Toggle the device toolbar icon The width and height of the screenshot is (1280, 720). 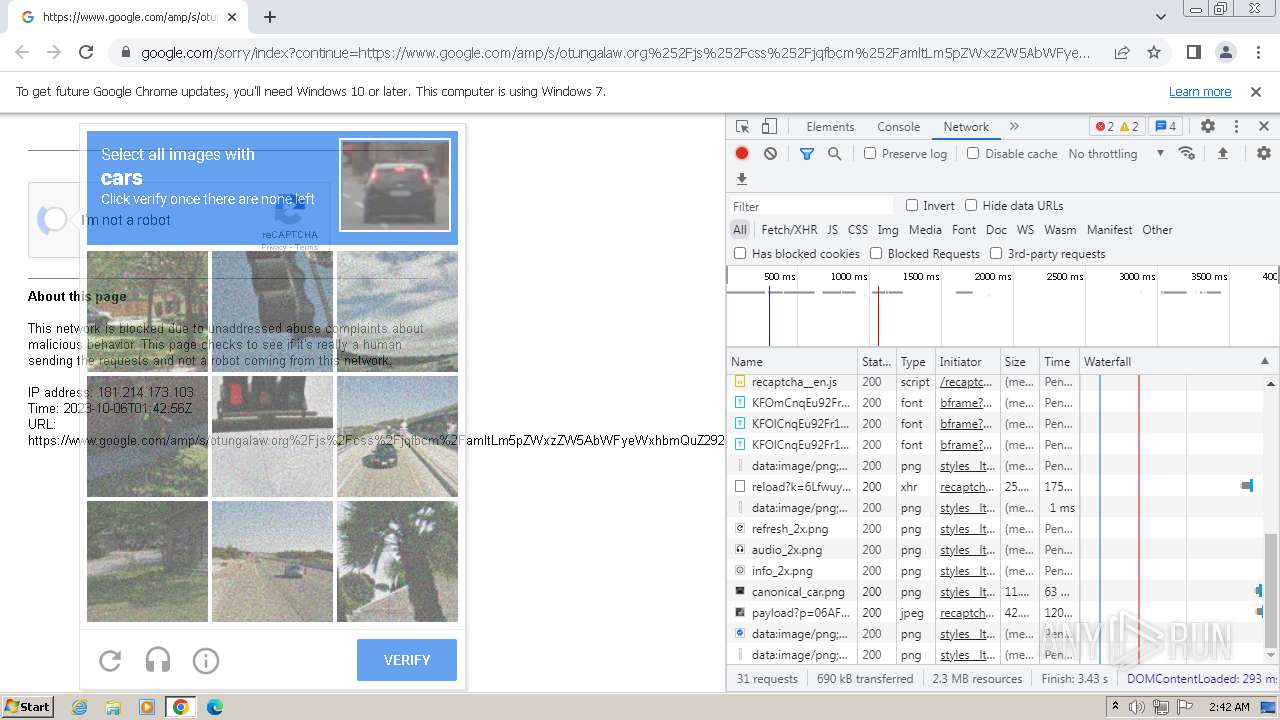point(769,127)
